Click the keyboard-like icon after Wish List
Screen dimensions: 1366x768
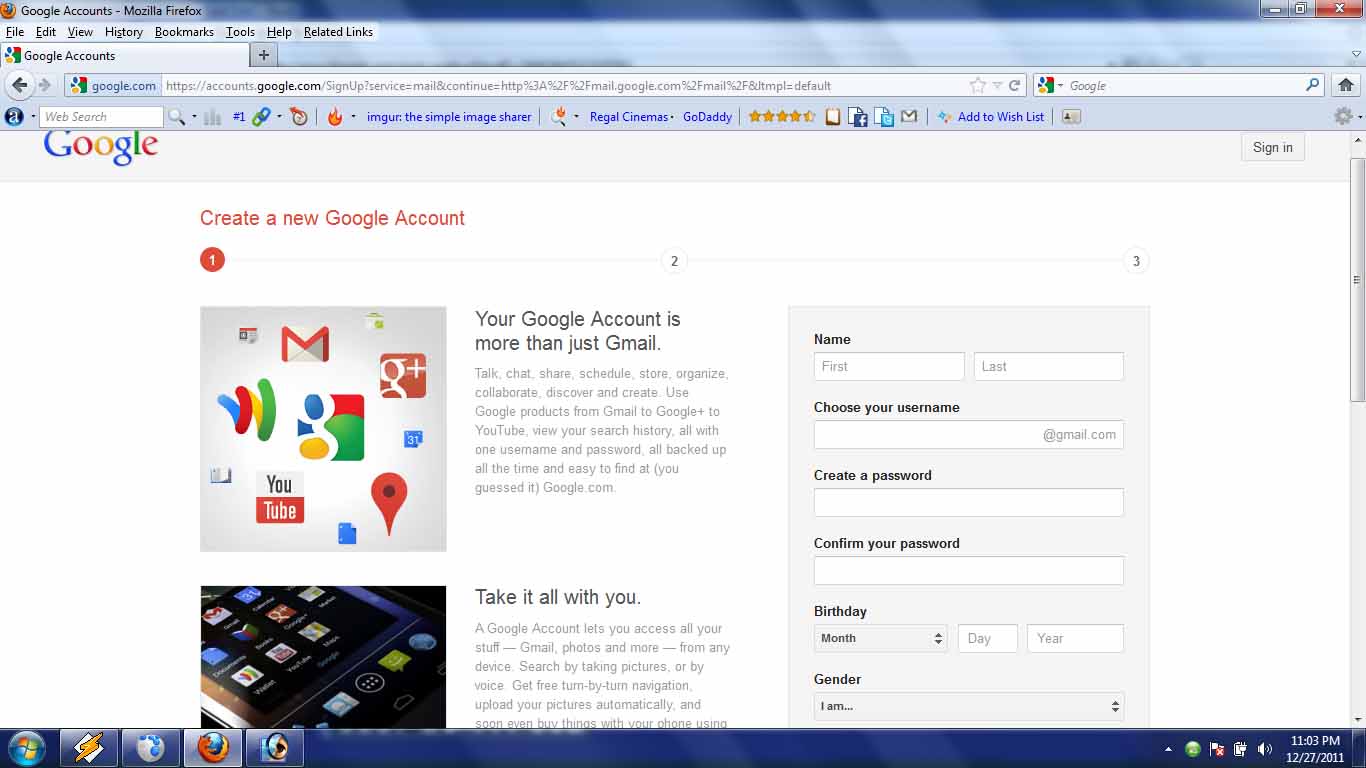tap(1071, 117)
